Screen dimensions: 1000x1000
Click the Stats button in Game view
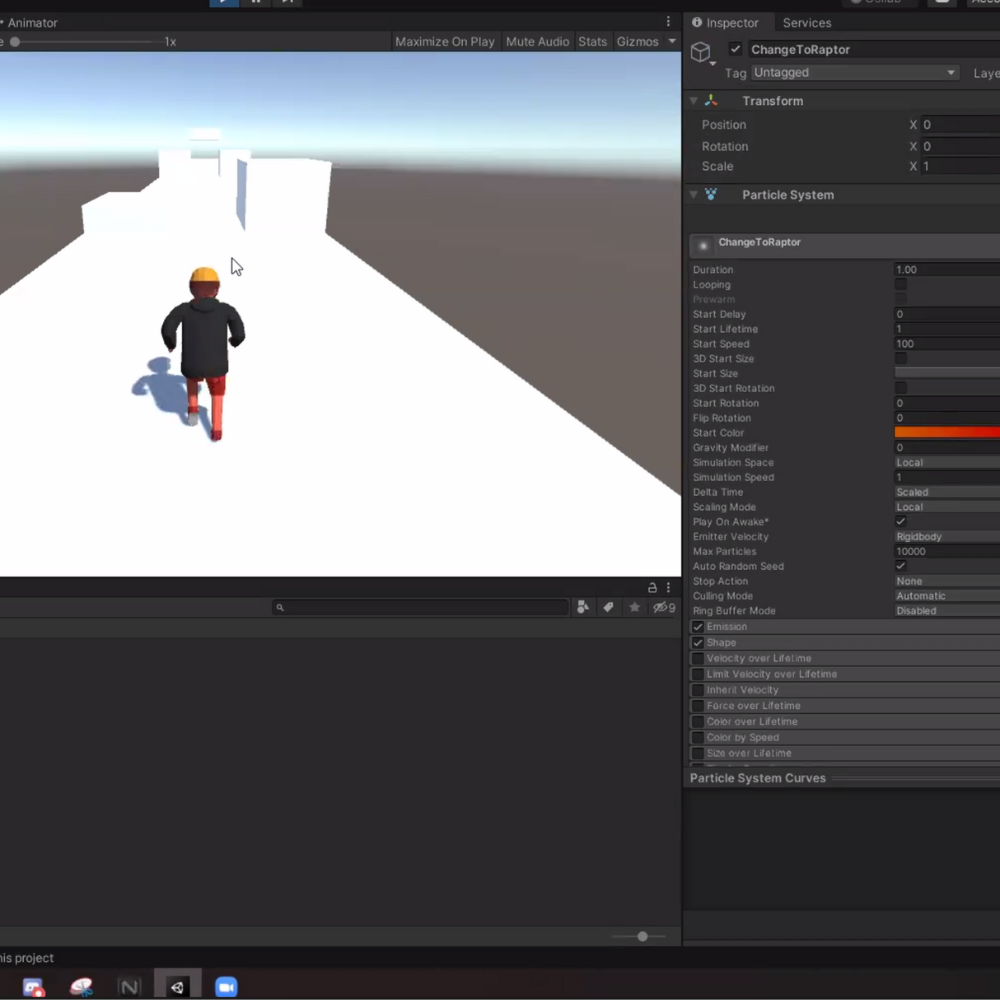(592, 41)
